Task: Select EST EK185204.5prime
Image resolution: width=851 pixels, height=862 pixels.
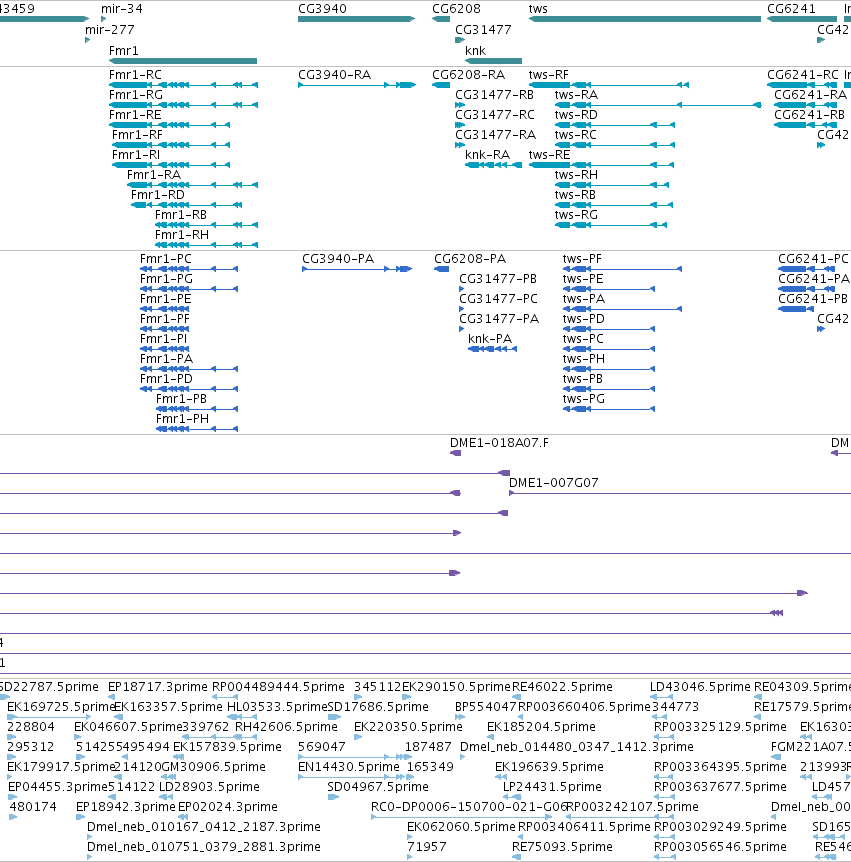Action: point(541,727)
